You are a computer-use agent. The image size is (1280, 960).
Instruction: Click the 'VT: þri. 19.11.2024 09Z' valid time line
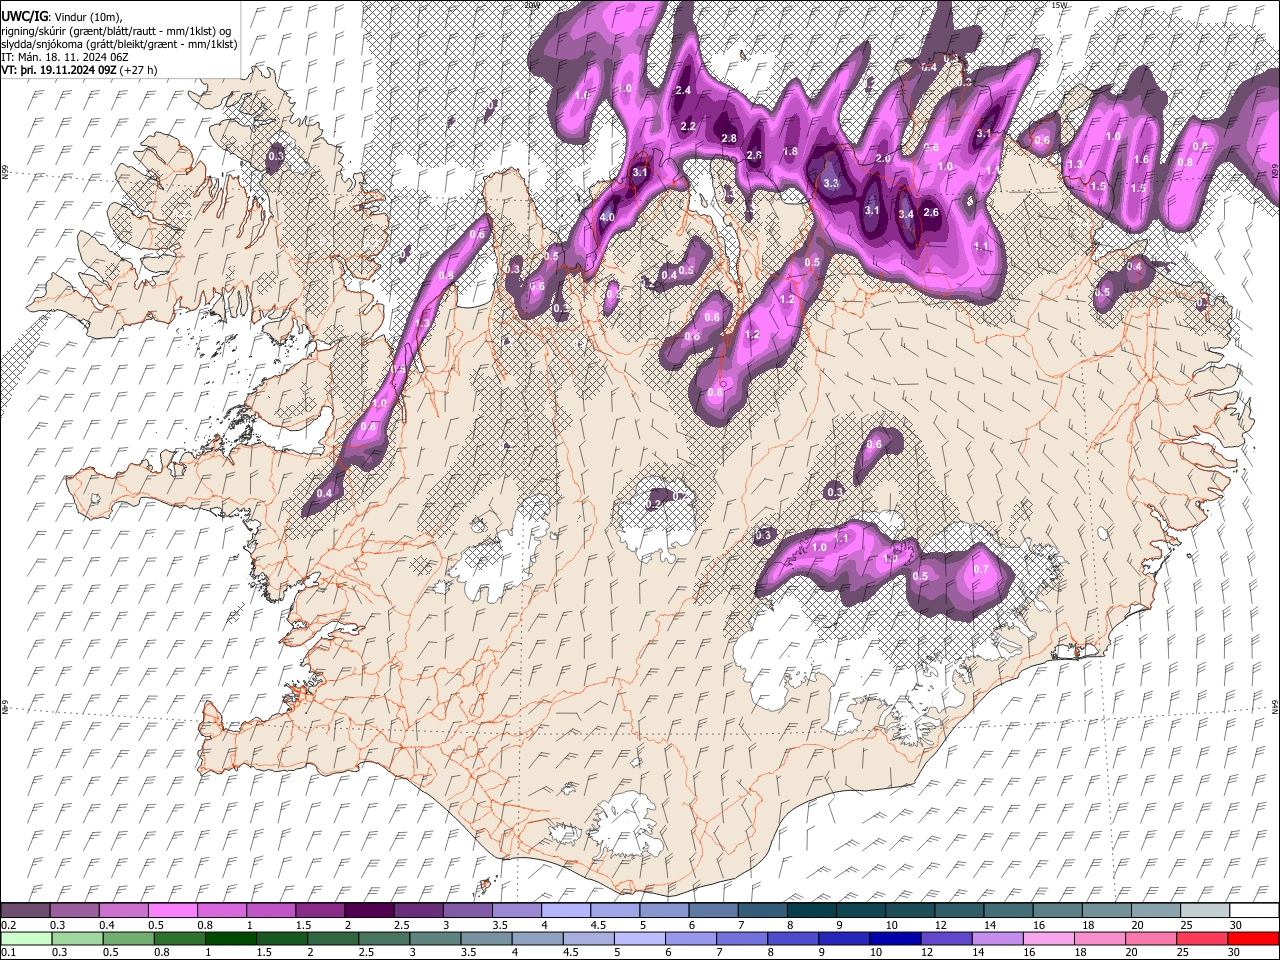(x=79, y=70)
